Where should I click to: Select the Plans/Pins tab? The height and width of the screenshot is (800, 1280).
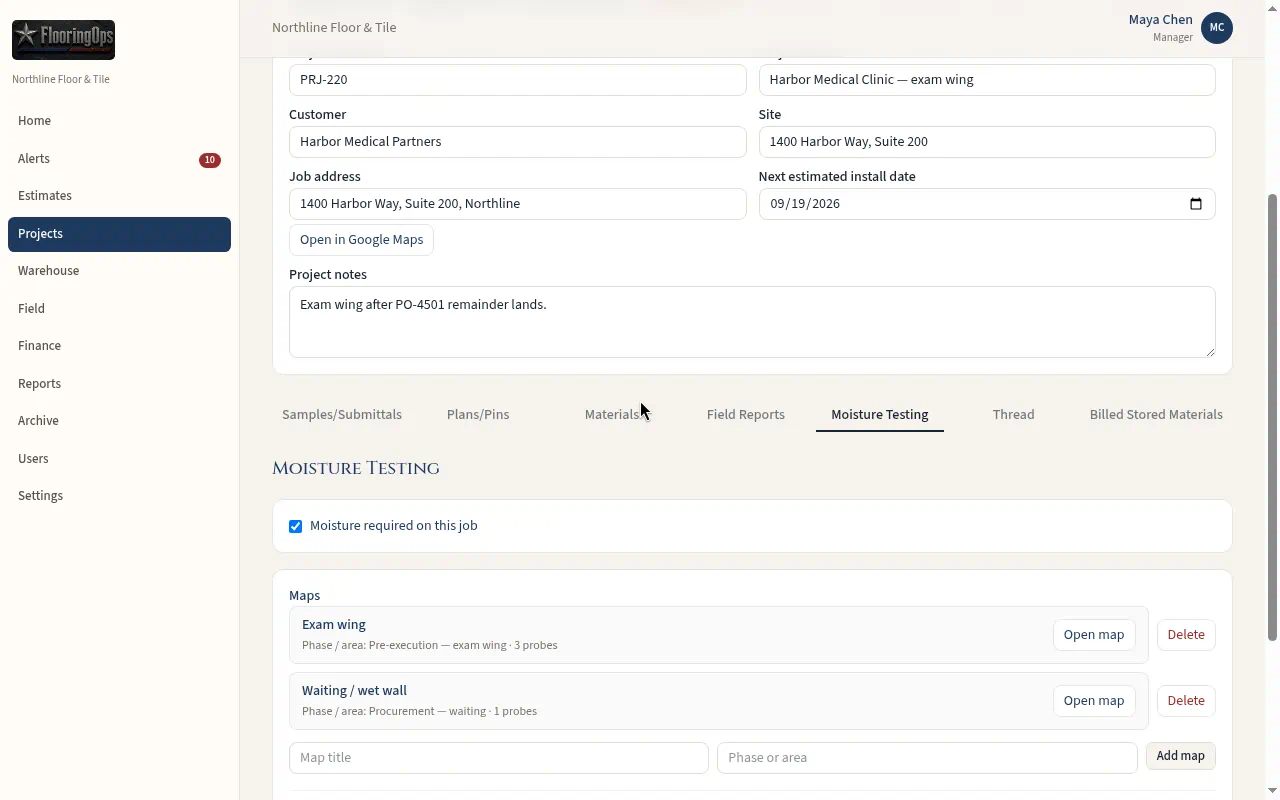point(478,414)
